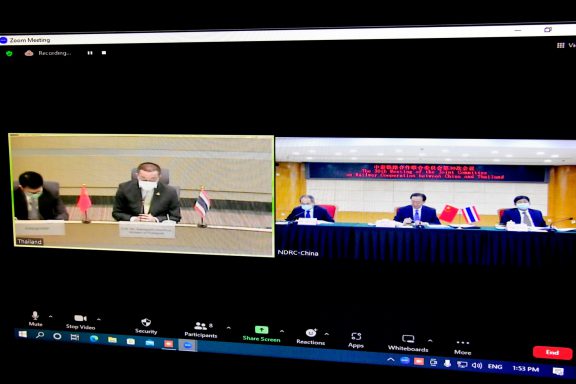The height and width of the screenshot is (384, 576).
Task: Open Whiteboards
Action: [x=408, y=343]
